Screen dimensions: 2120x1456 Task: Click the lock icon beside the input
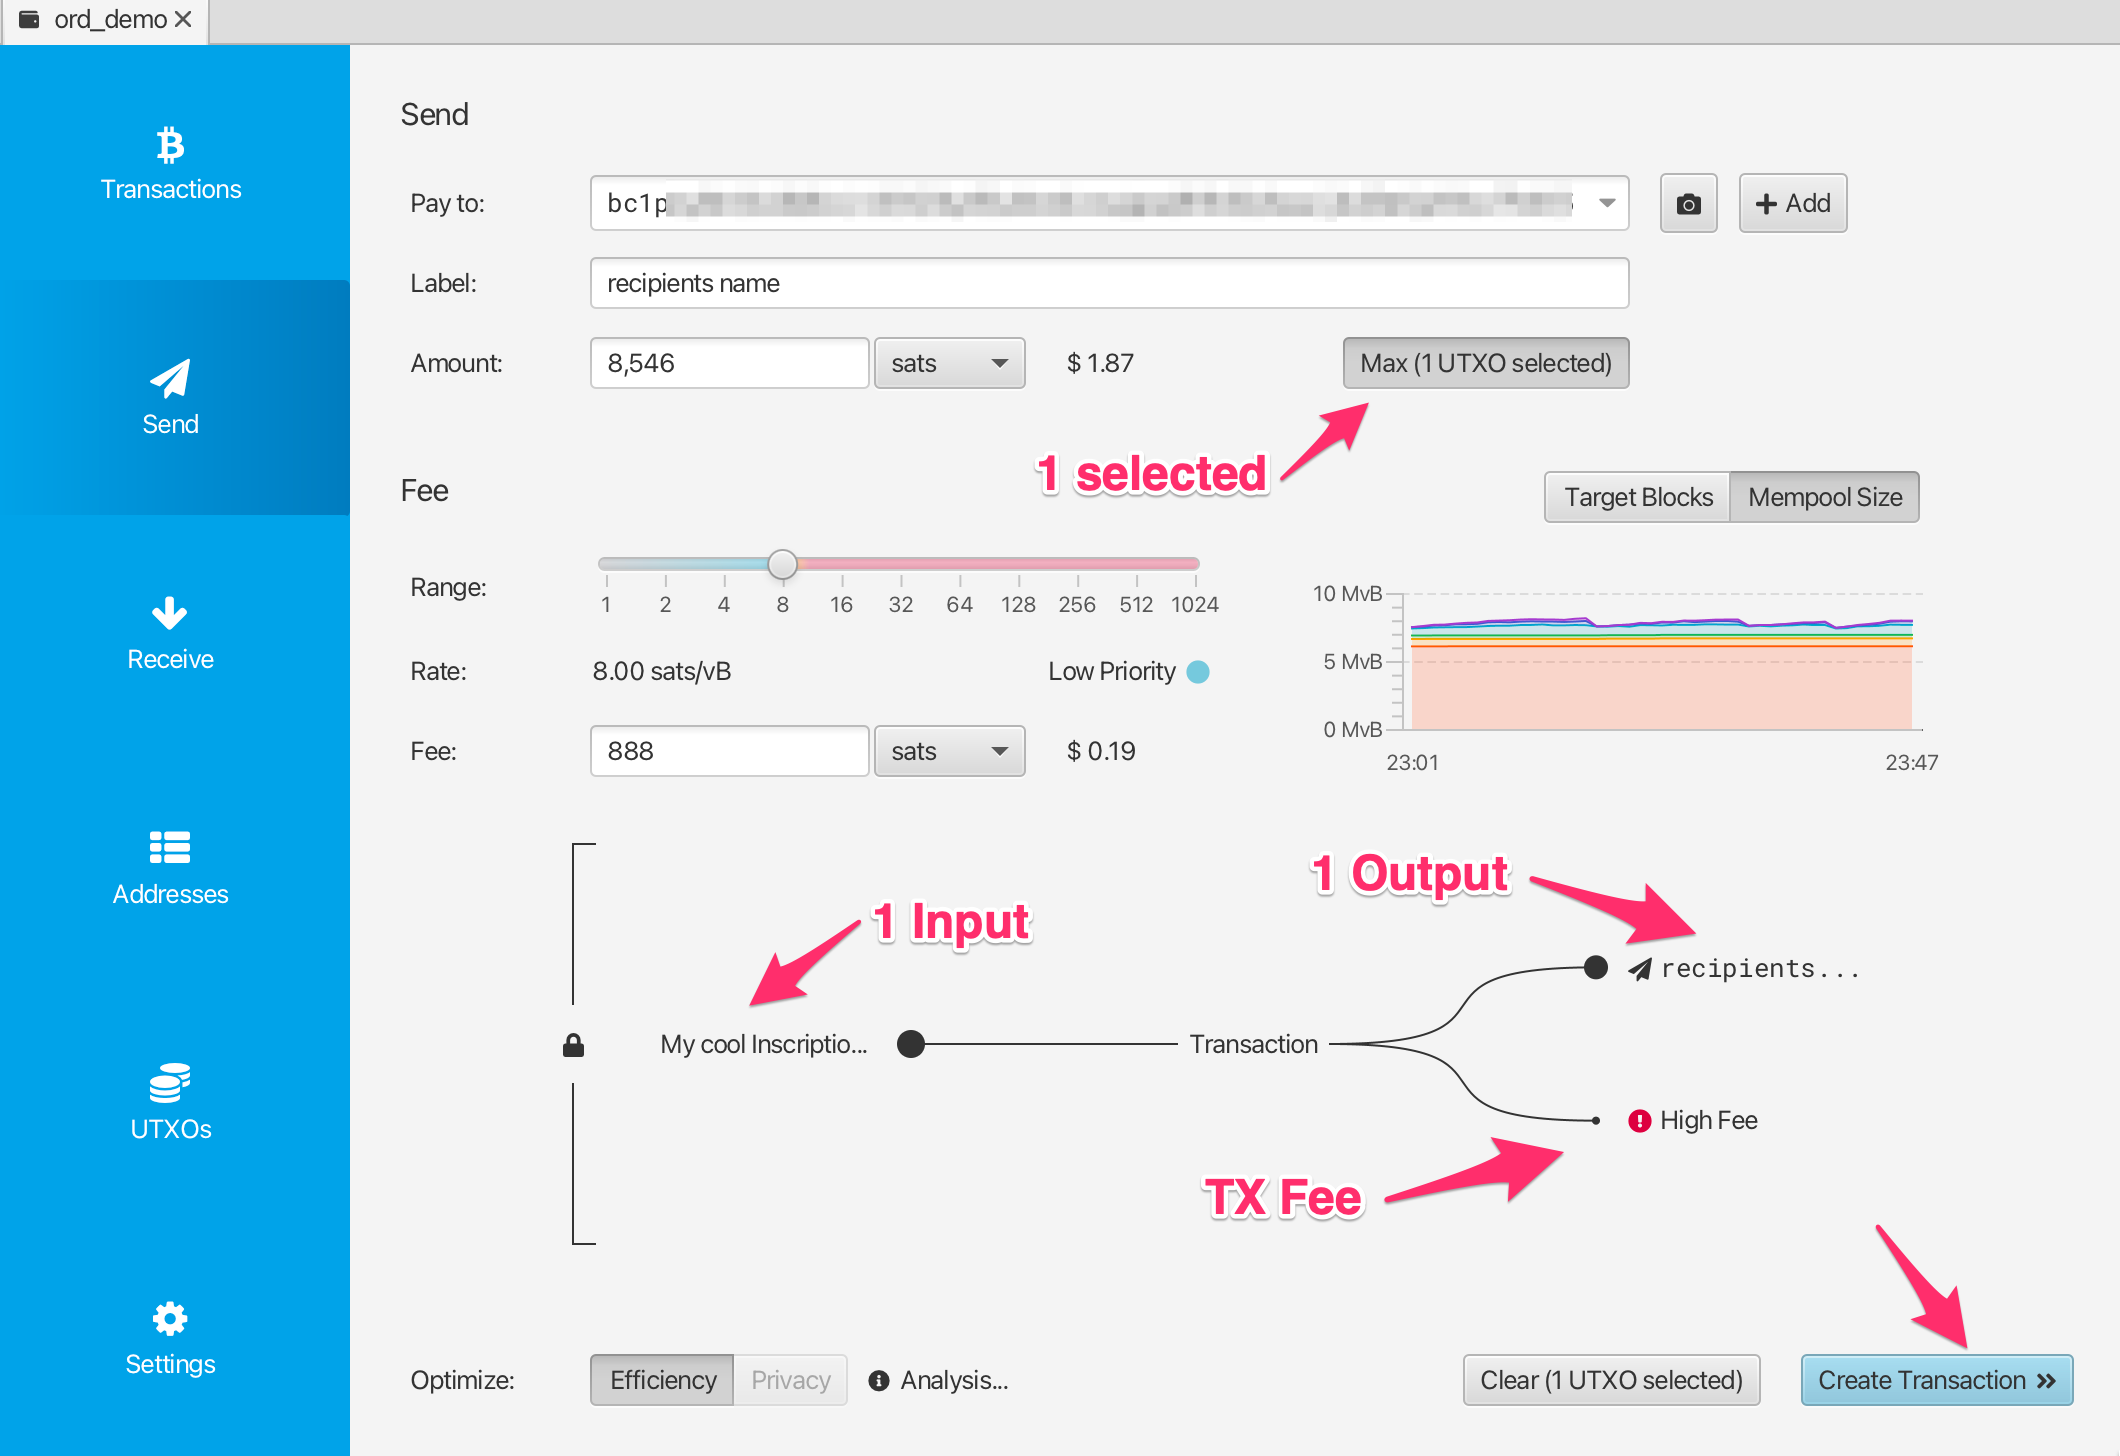[573, 1045]
